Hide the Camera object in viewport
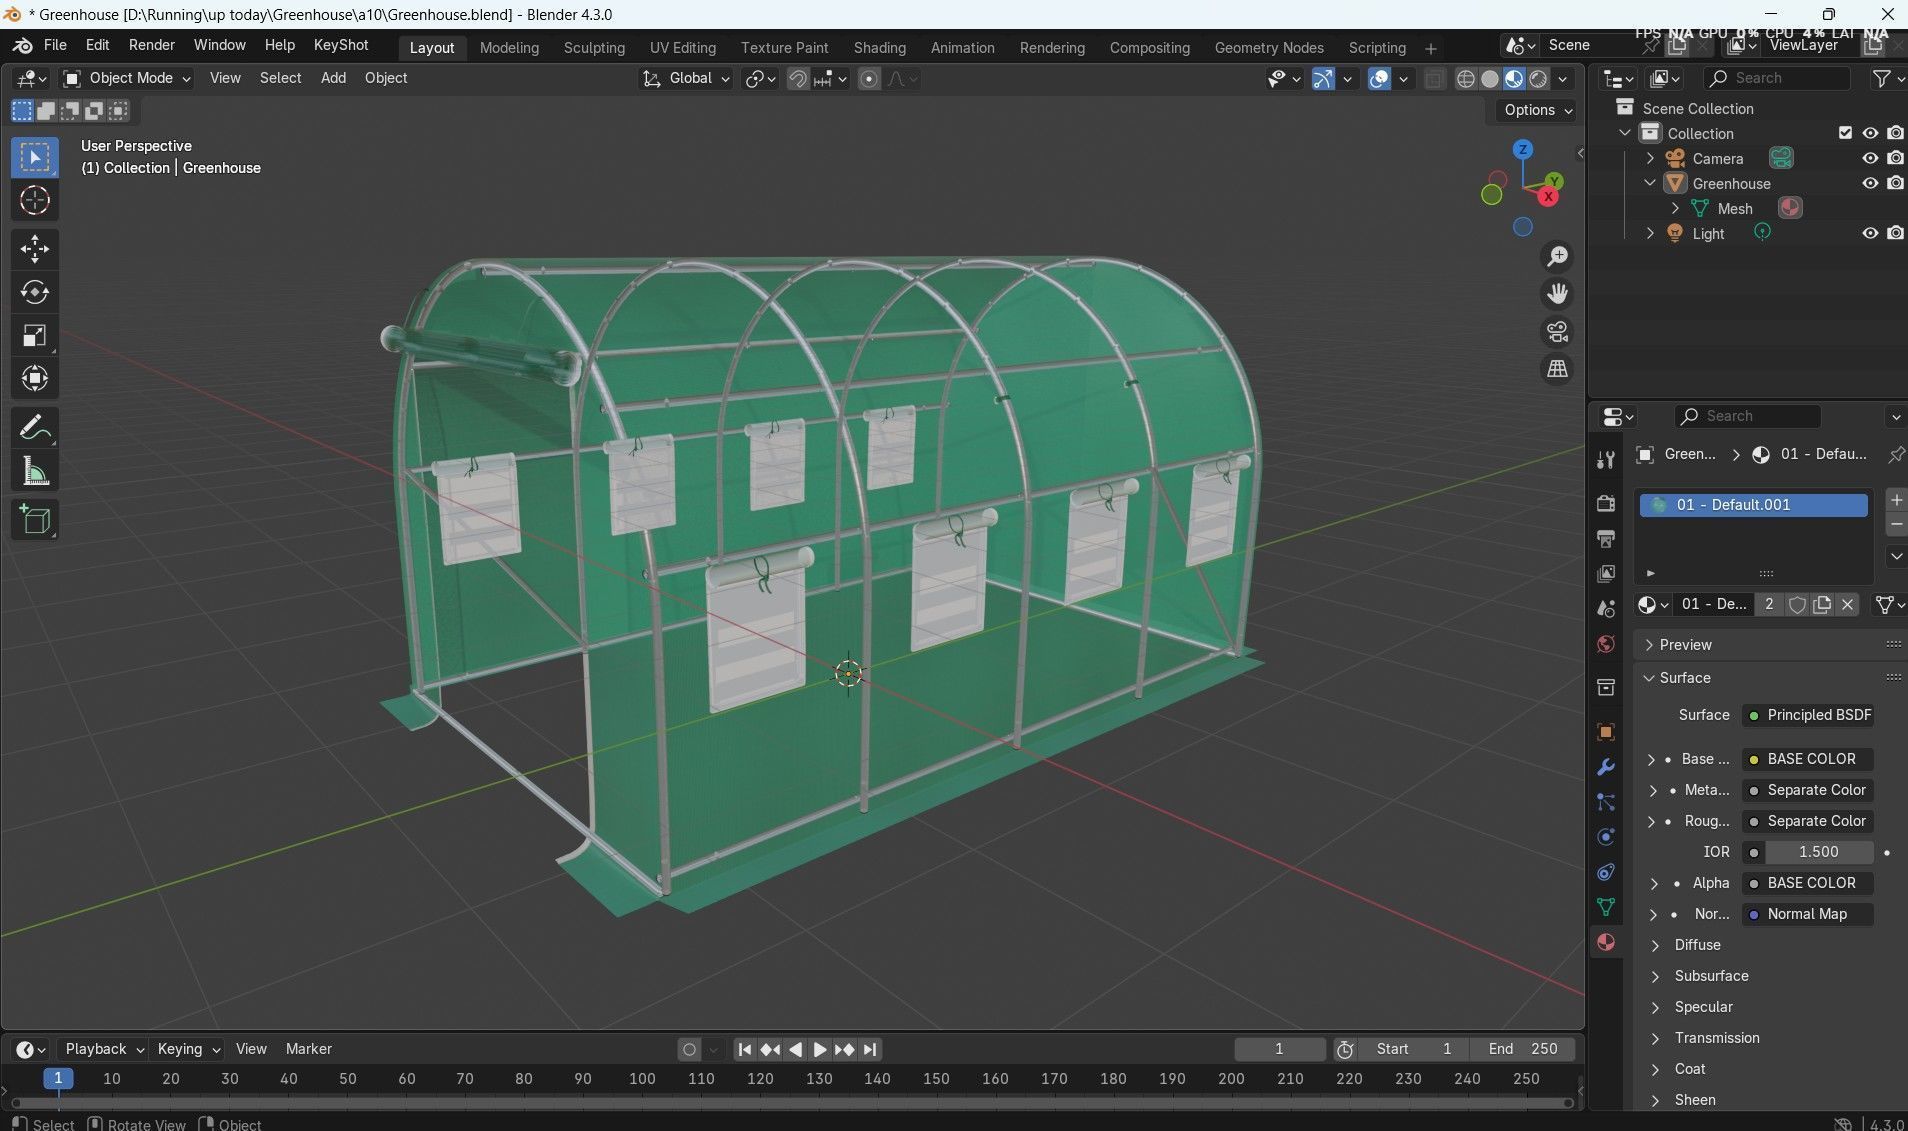The image size is (1908, 1131). 1870,158
